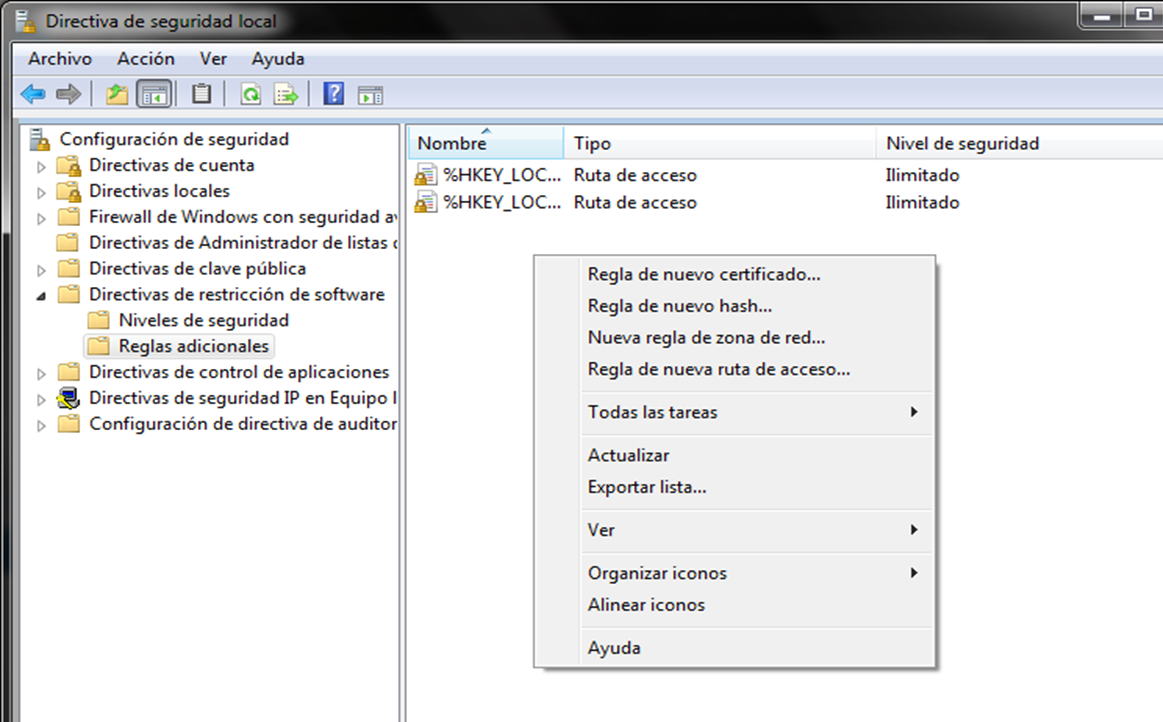1163x722 pixels.
Task: Choose Regla de nuevo hash from context menu
Action: (679, 306)
